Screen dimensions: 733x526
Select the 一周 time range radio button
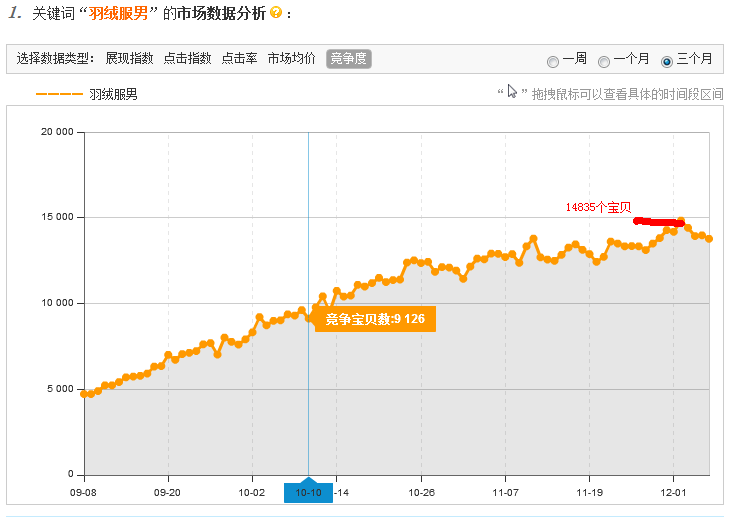click(553, 61)
